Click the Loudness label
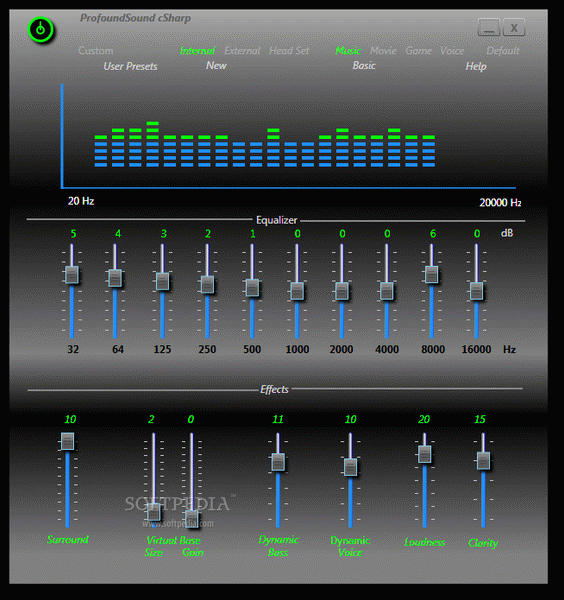The width and height of the screenshot is (564, 600). (425, 542)
